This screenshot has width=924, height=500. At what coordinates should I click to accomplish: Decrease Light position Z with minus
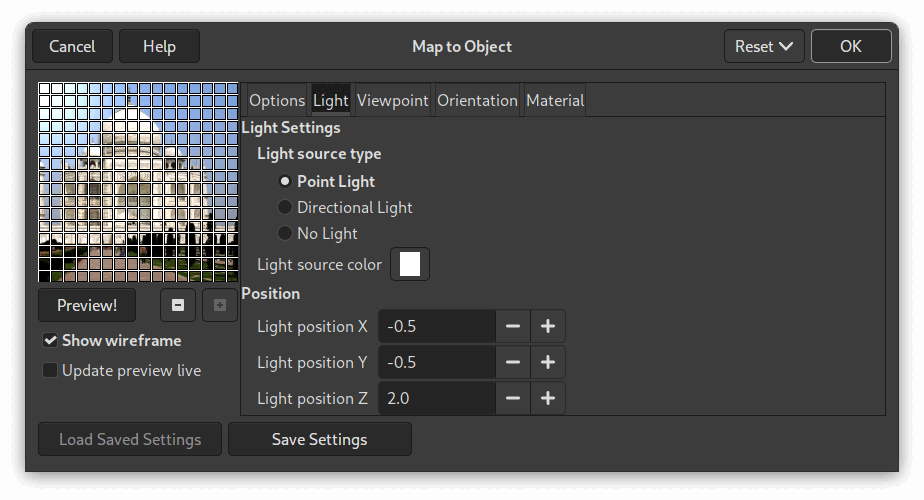click(513, 398)
